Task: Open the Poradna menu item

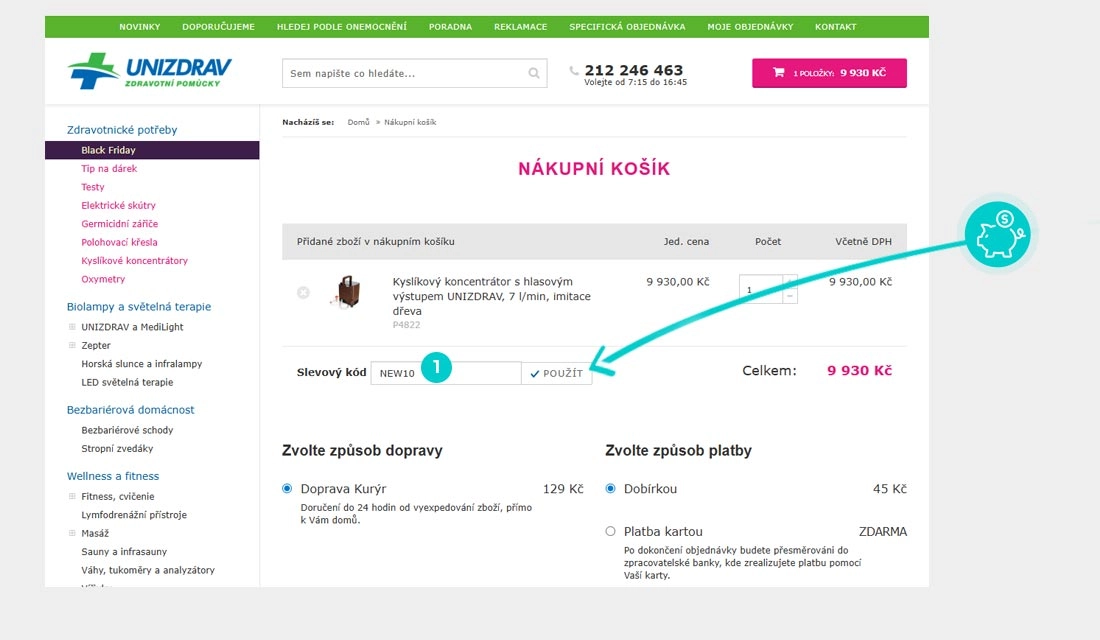Action: pos(450,27)
